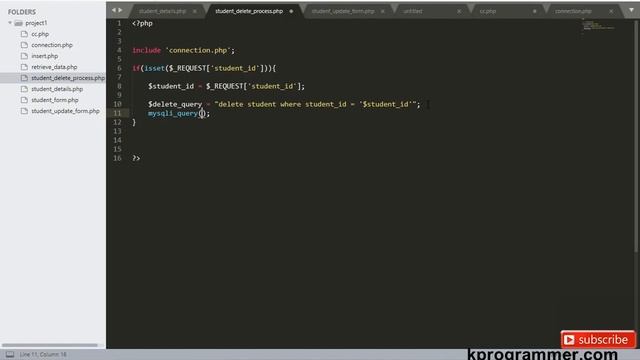The image size is (640, 360).
Task: Open the tab list dropdown arrow
Action: click(x=631, y=10)
